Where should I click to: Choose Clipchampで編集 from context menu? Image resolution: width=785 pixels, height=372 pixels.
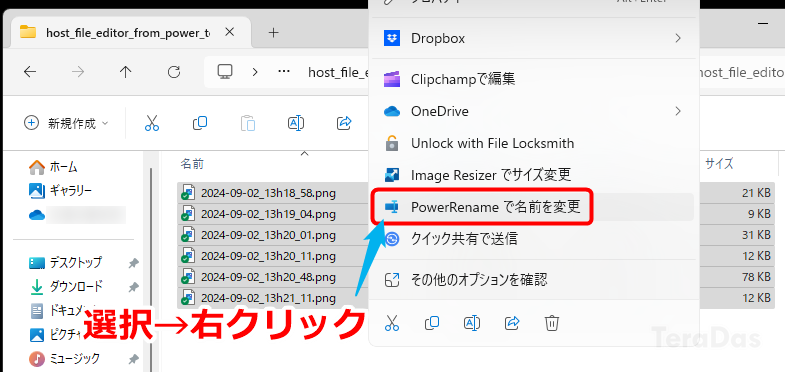[533, 79]
